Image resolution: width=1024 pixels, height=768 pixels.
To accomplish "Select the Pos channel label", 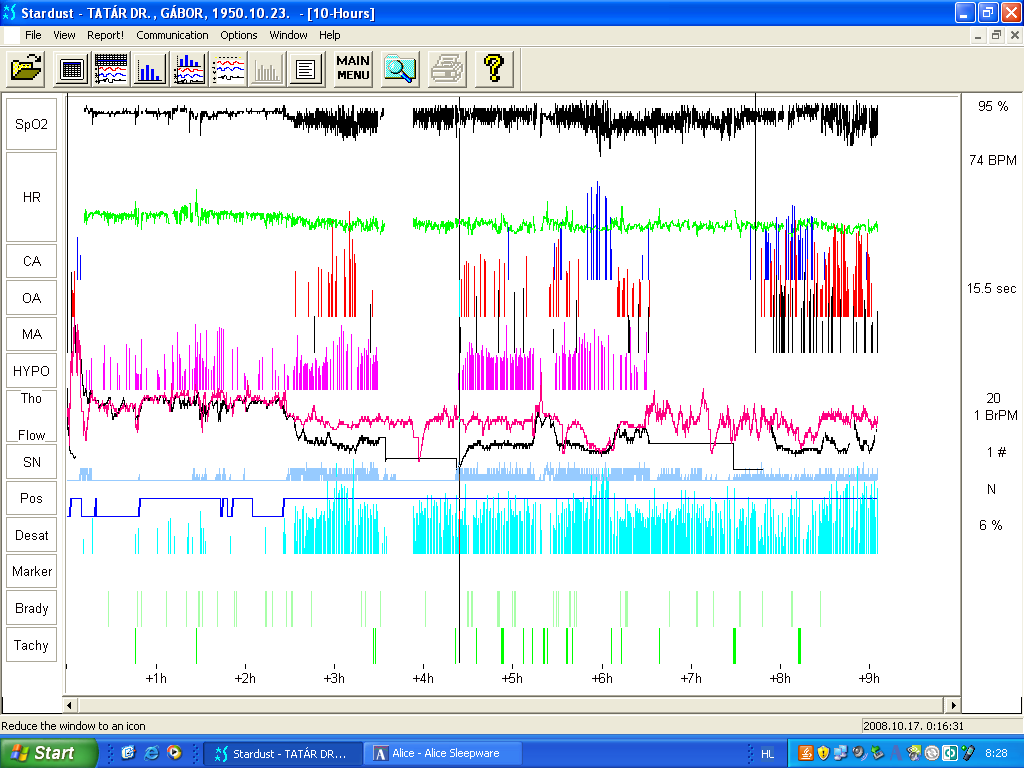I will (x=31, y=498).
